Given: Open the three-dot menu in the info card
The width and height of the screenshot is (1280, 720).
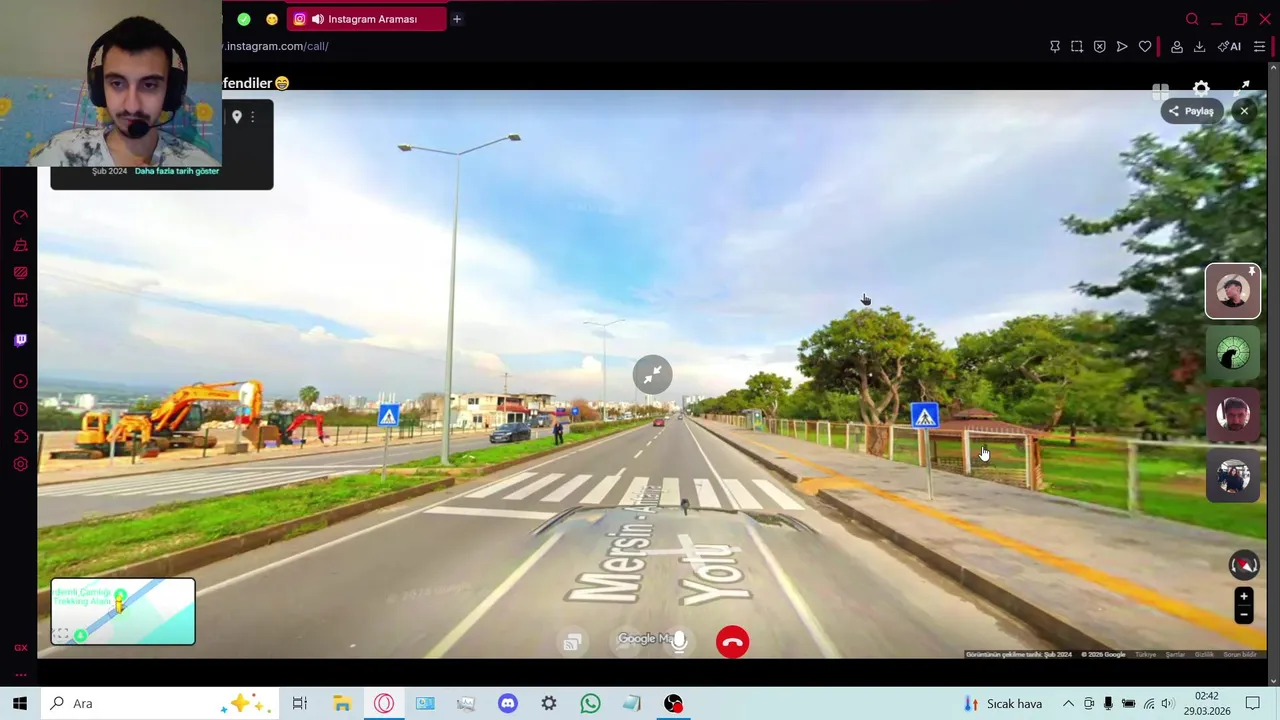Looking at the screenshot, I should [x=253, y=117].
